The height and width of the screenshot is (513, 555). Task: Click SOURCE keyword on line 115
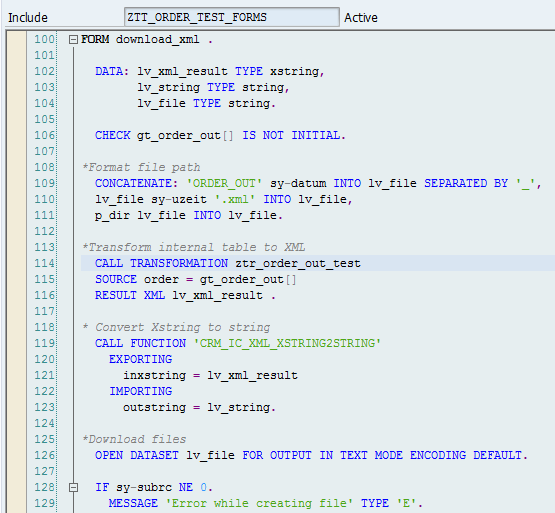pyautogui.click(x=116, y=279)
